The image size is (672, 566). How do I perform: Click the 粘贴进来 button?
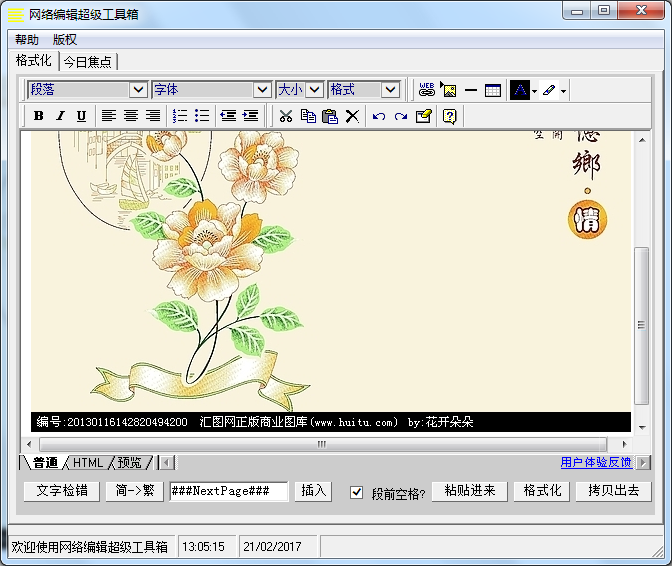pos(470,491)
